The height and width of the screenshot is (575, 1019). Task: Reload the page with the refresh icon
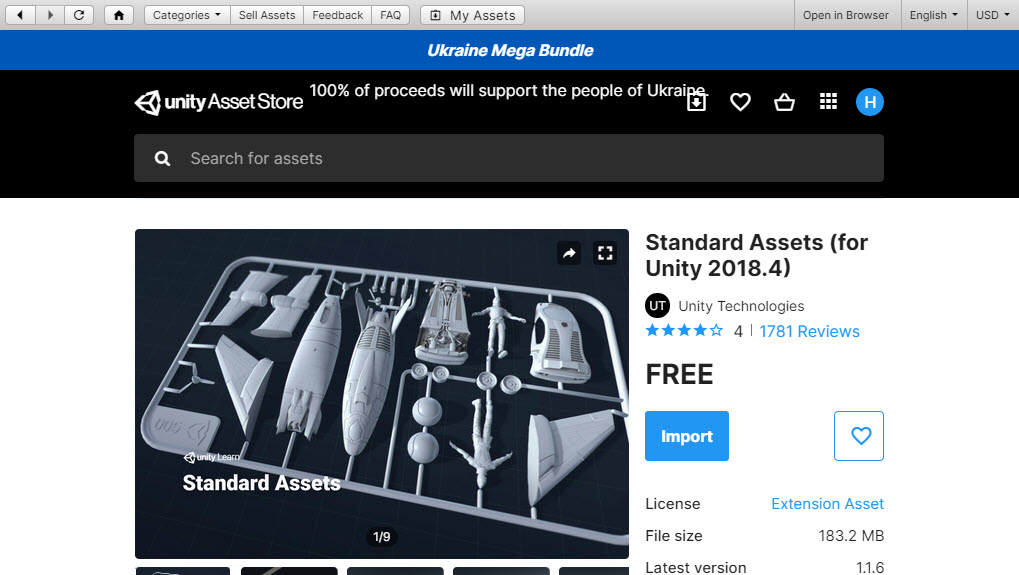click(x=79, y=15)
